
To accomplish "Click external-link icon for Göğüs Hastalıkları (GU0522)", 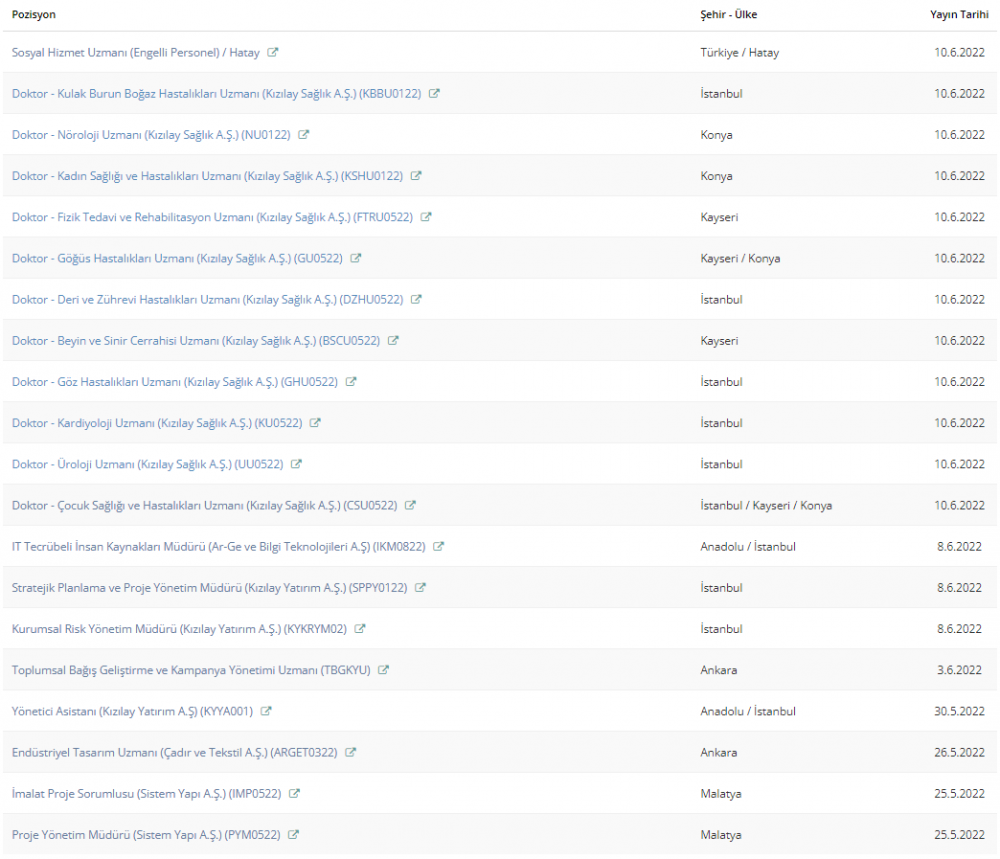I will click(355, 258).
